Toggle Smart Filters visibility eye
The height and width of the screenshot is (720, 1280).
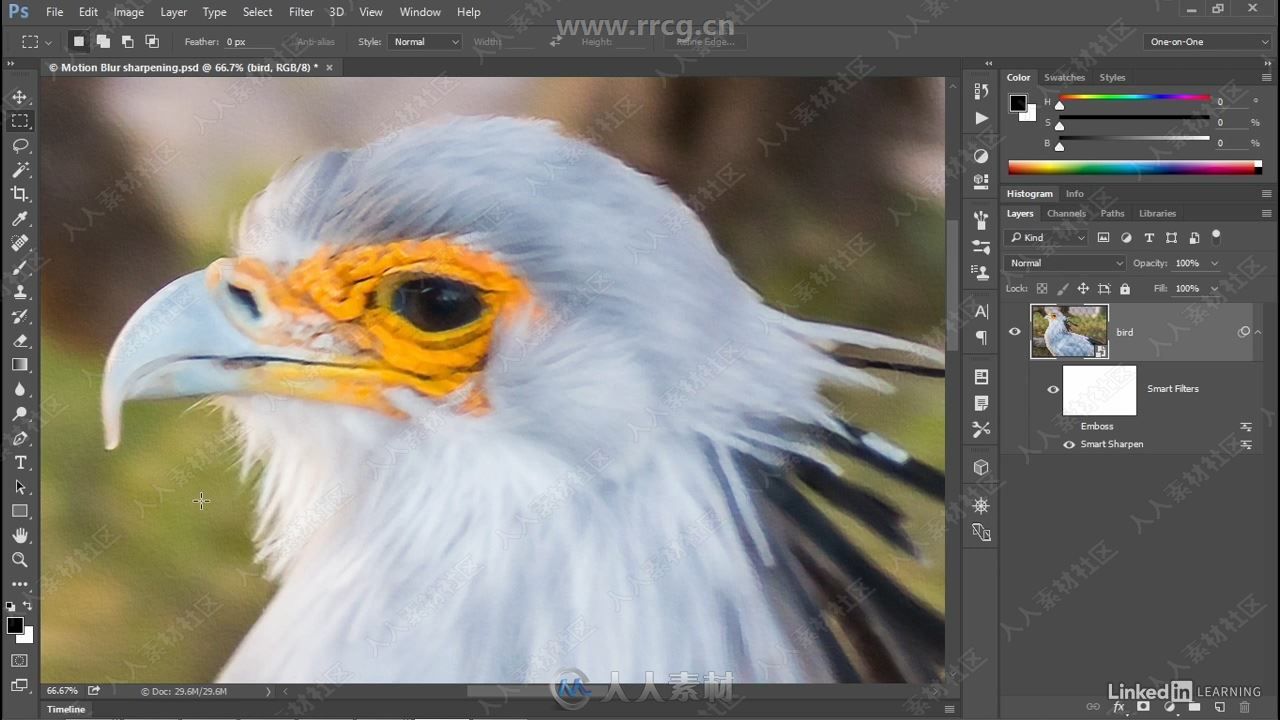pyautogui.click(x=1052, y=389)
